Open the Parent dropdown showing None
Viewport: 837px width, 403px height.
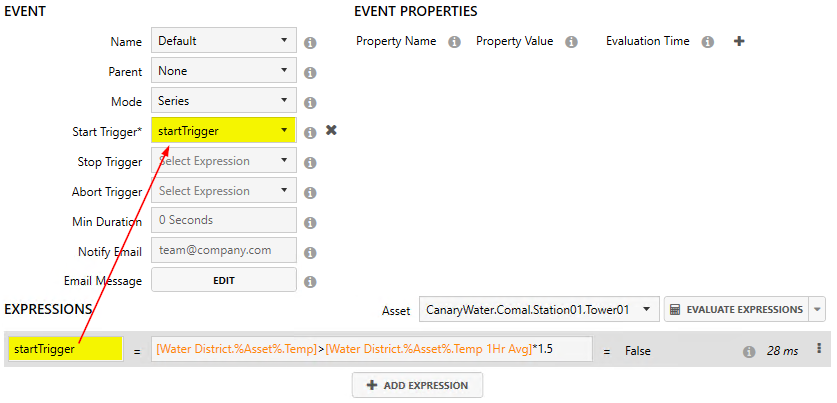tap(223, 71)
